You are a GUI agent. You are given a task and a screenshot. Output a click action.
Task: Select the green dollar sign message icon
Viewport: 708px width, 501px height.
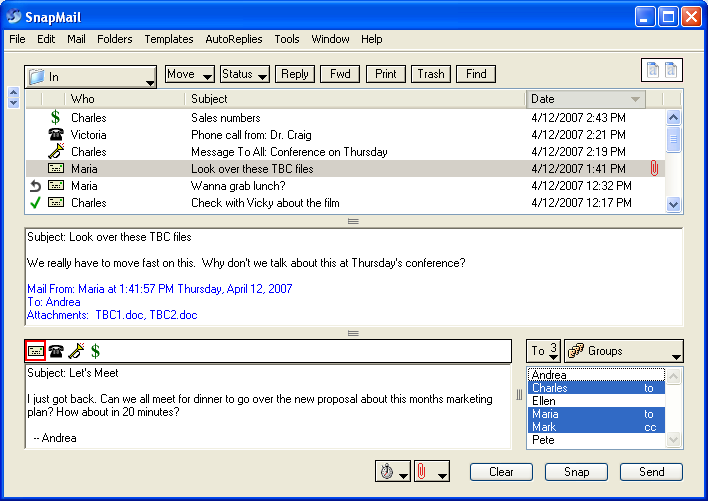click(x=95, y=351)
